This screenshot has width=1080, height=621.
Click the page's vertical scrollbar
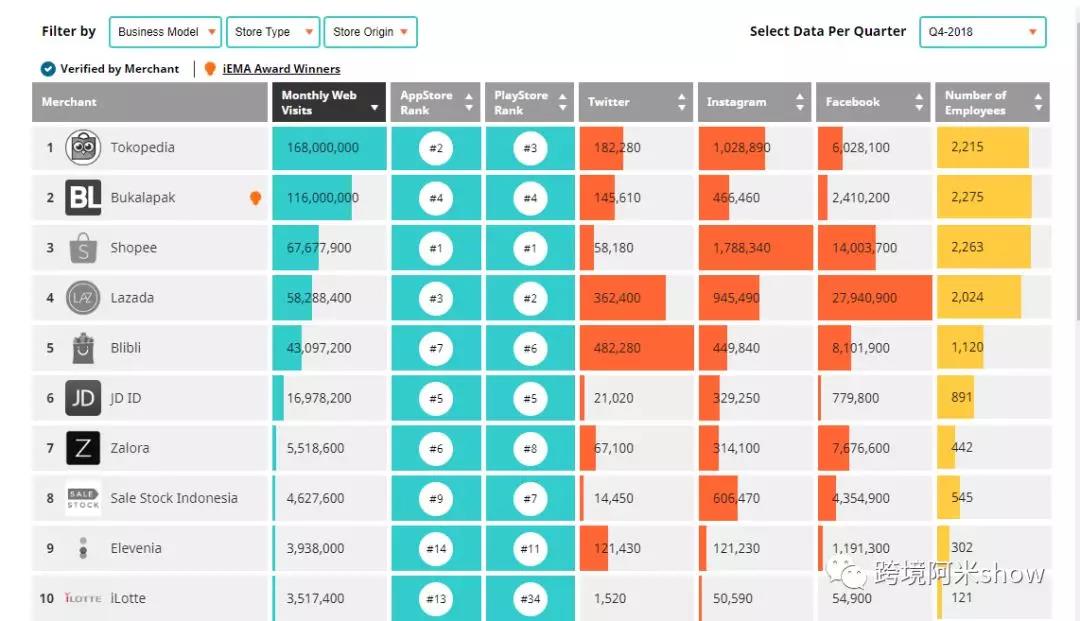(x=1074, y=200)
